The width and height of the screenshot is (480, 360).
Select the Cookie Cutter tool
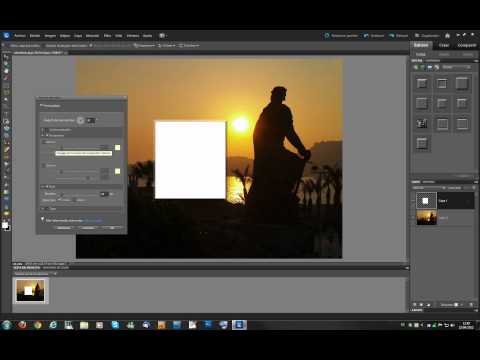(x=6, y=128)
